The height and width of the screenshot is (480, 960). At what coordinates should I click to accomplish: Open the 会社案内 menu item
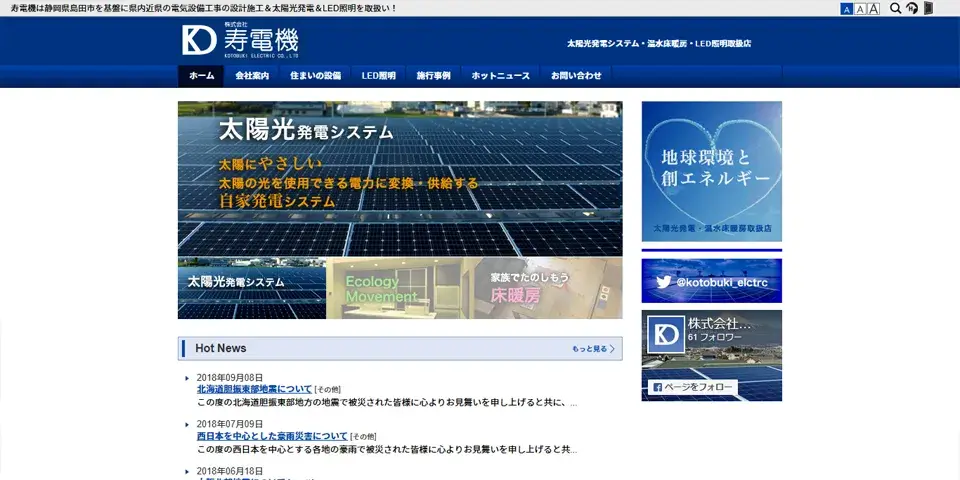(252, 76)
